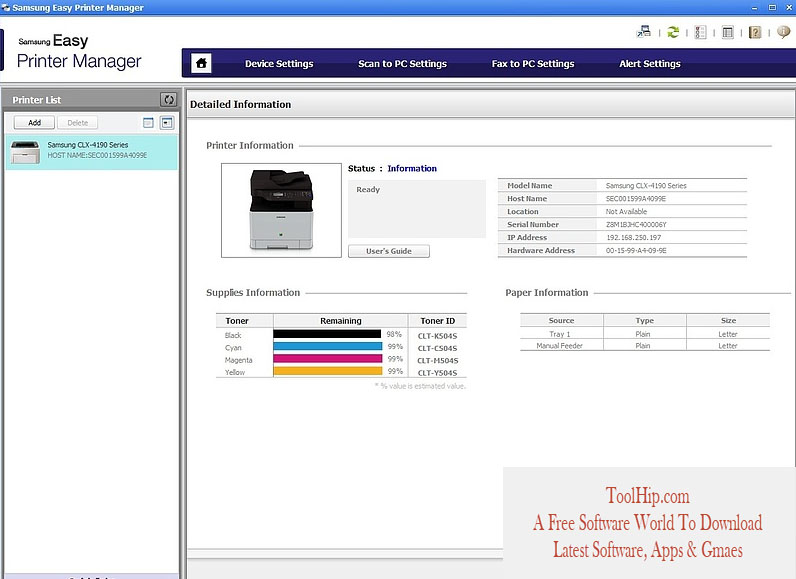Click the Tray 1 source cell

coord(559,334)
